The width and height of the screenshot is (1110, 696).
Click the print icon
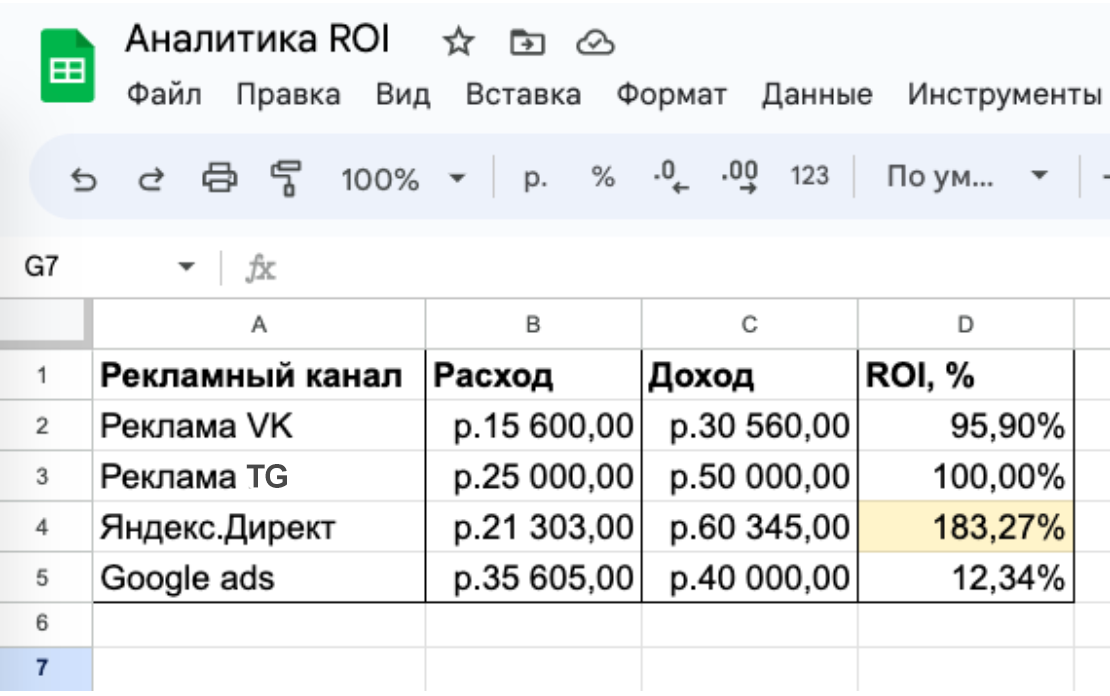click(x=220, y=178)
